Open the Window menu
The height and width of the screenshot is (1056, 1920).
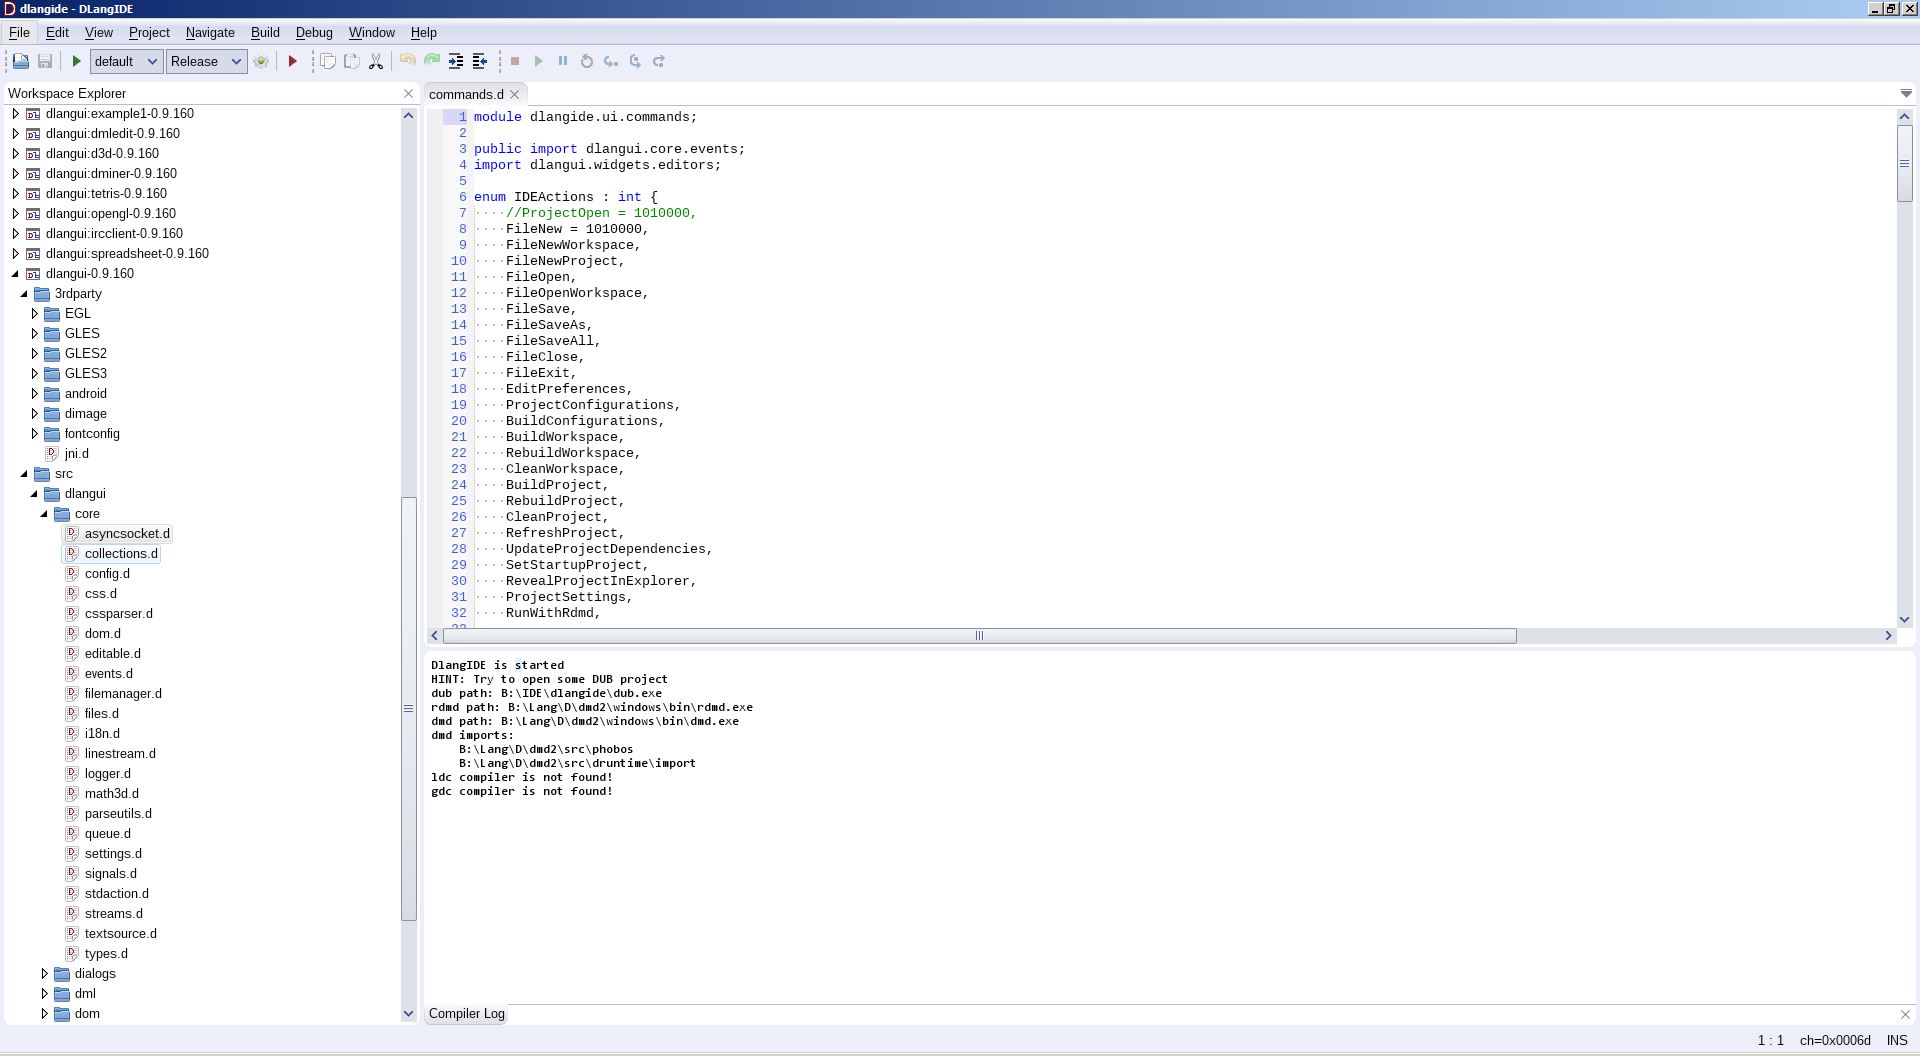point(371,32)
